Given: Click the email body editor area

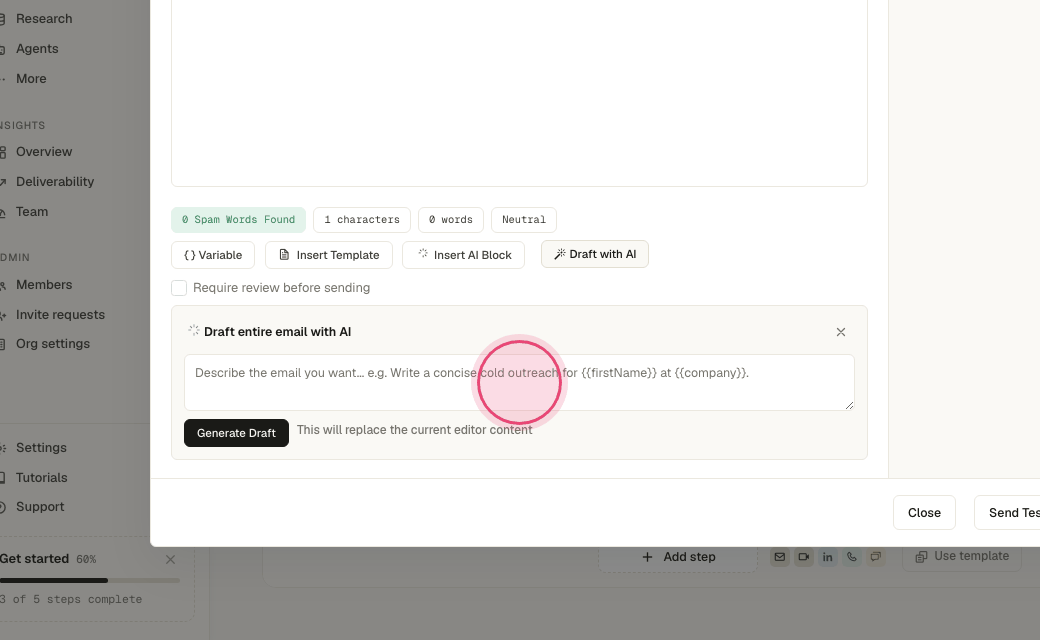Looking at the screenshot, I should pos(519,93).
